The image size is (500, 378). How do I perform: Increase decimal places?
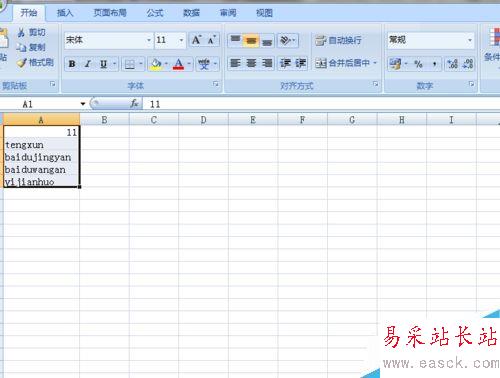(x=452, y=64)
